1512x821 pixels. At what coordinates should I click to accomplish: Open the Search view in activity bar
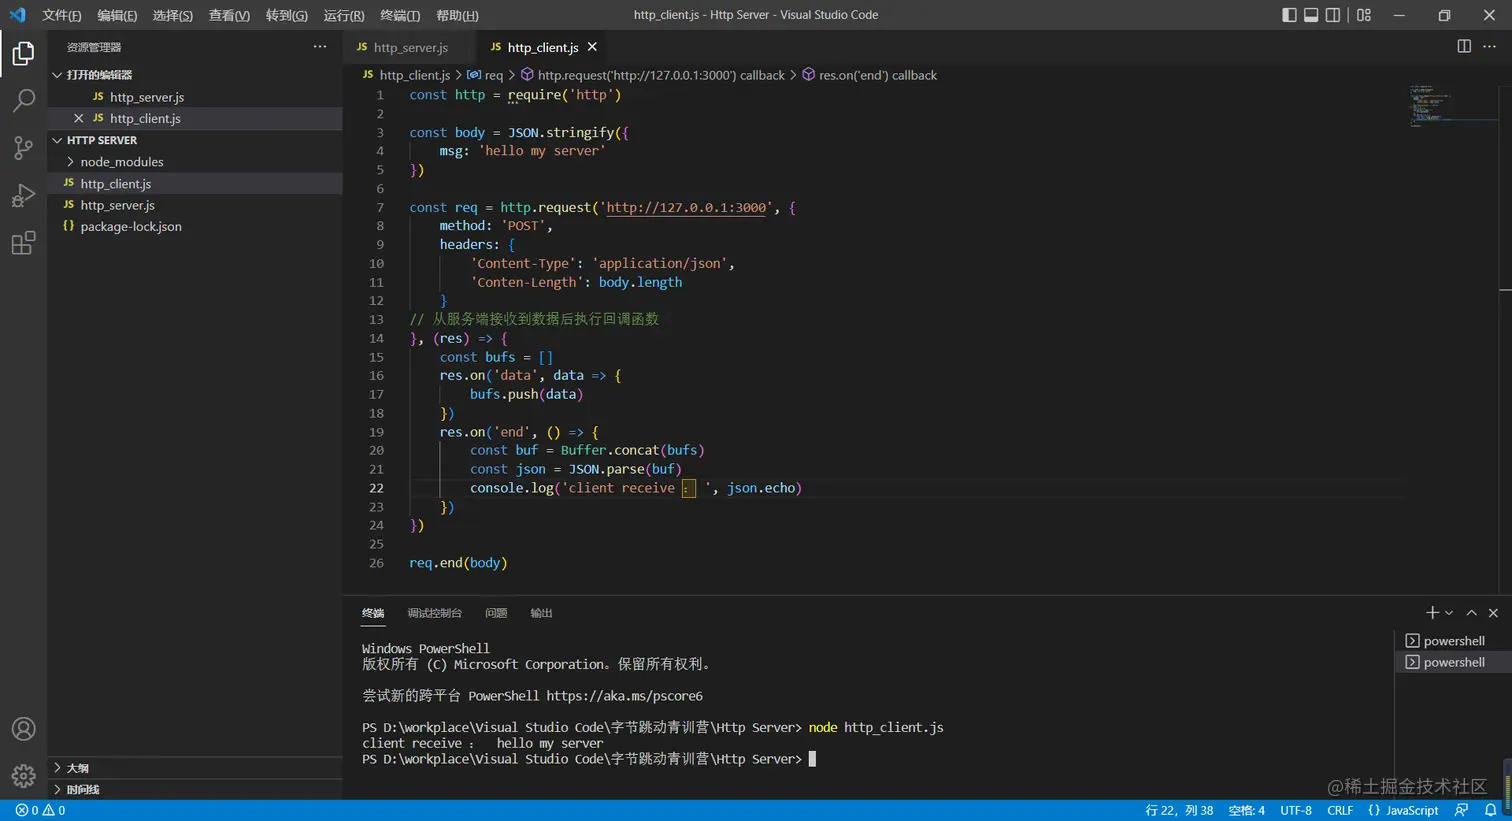coord(23,100)
